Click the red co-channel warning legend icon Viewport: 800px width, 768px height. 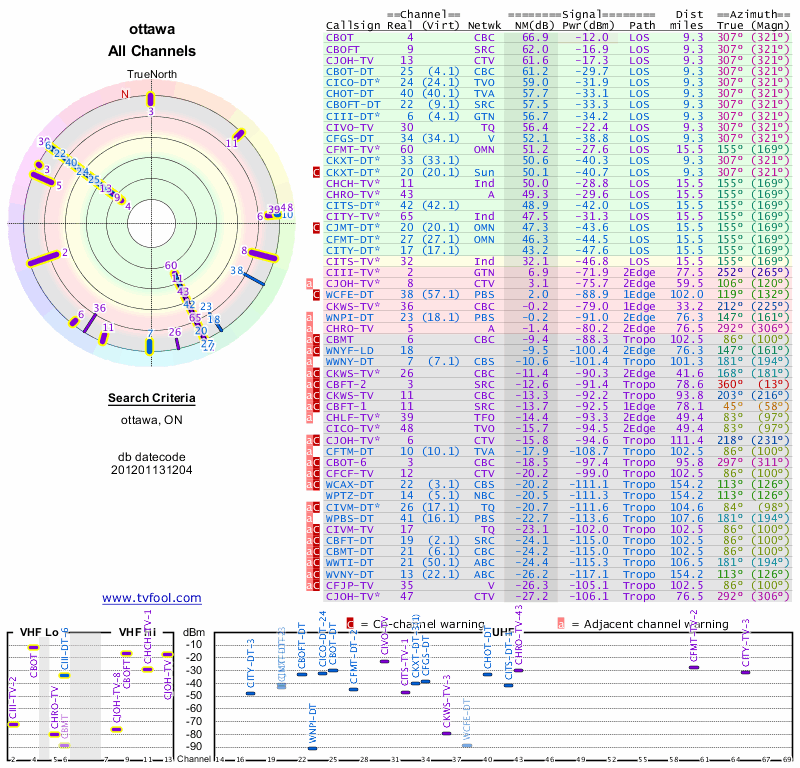[350, 624]
